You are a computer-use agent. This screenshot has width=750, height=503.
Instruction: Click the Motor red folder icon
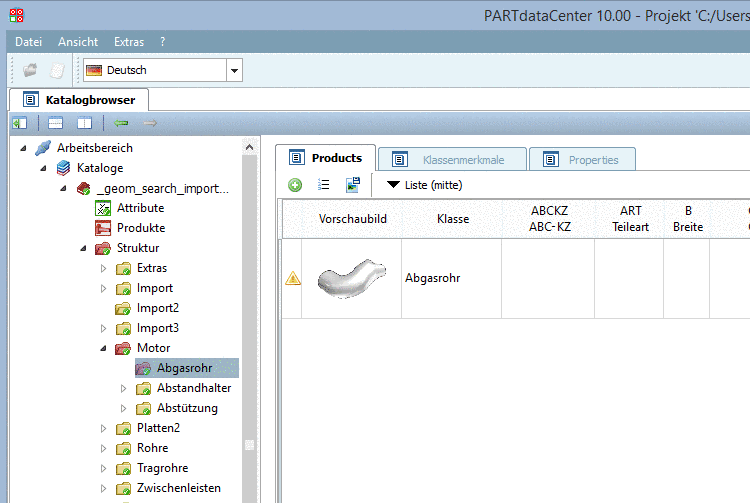click(123, 348)
